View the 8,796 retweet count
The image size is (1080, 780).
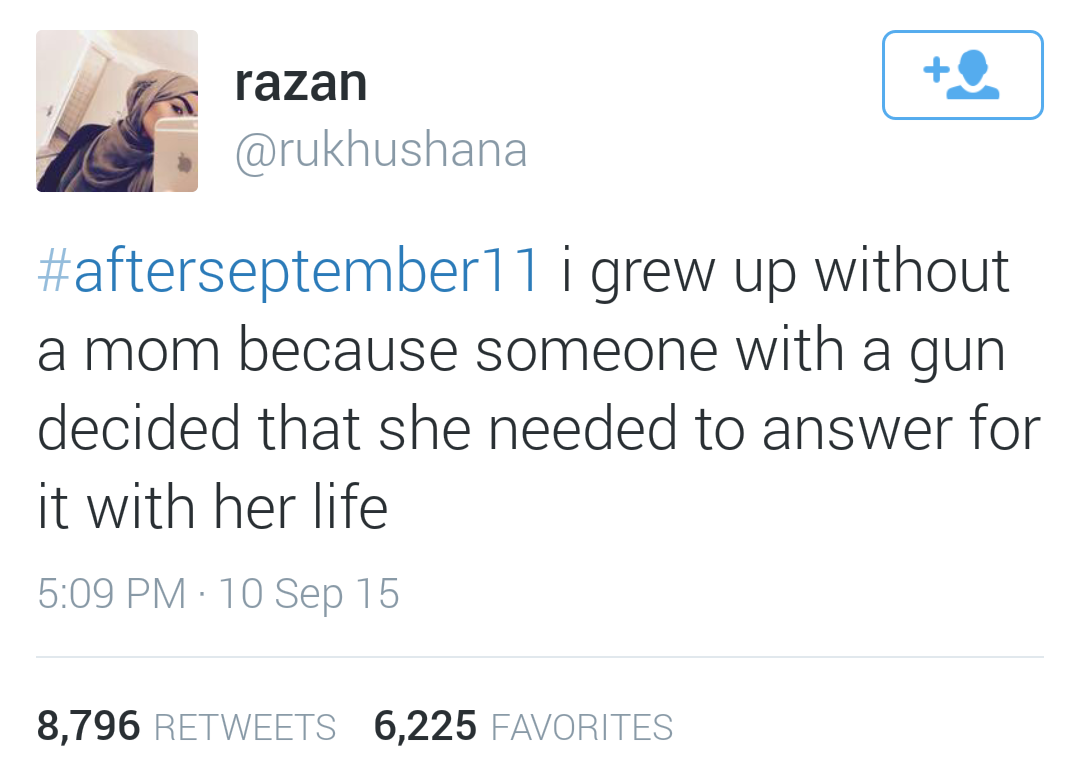coord(89,725)
